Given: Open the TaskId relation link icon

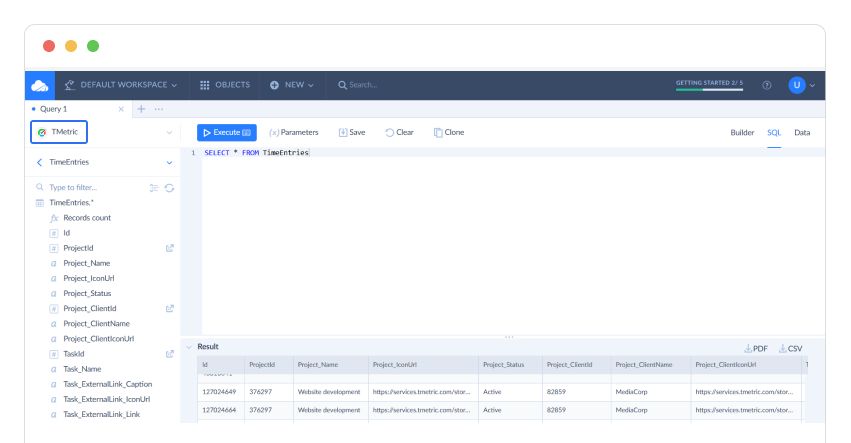Looking at the screenshot, I should [169, 354].
